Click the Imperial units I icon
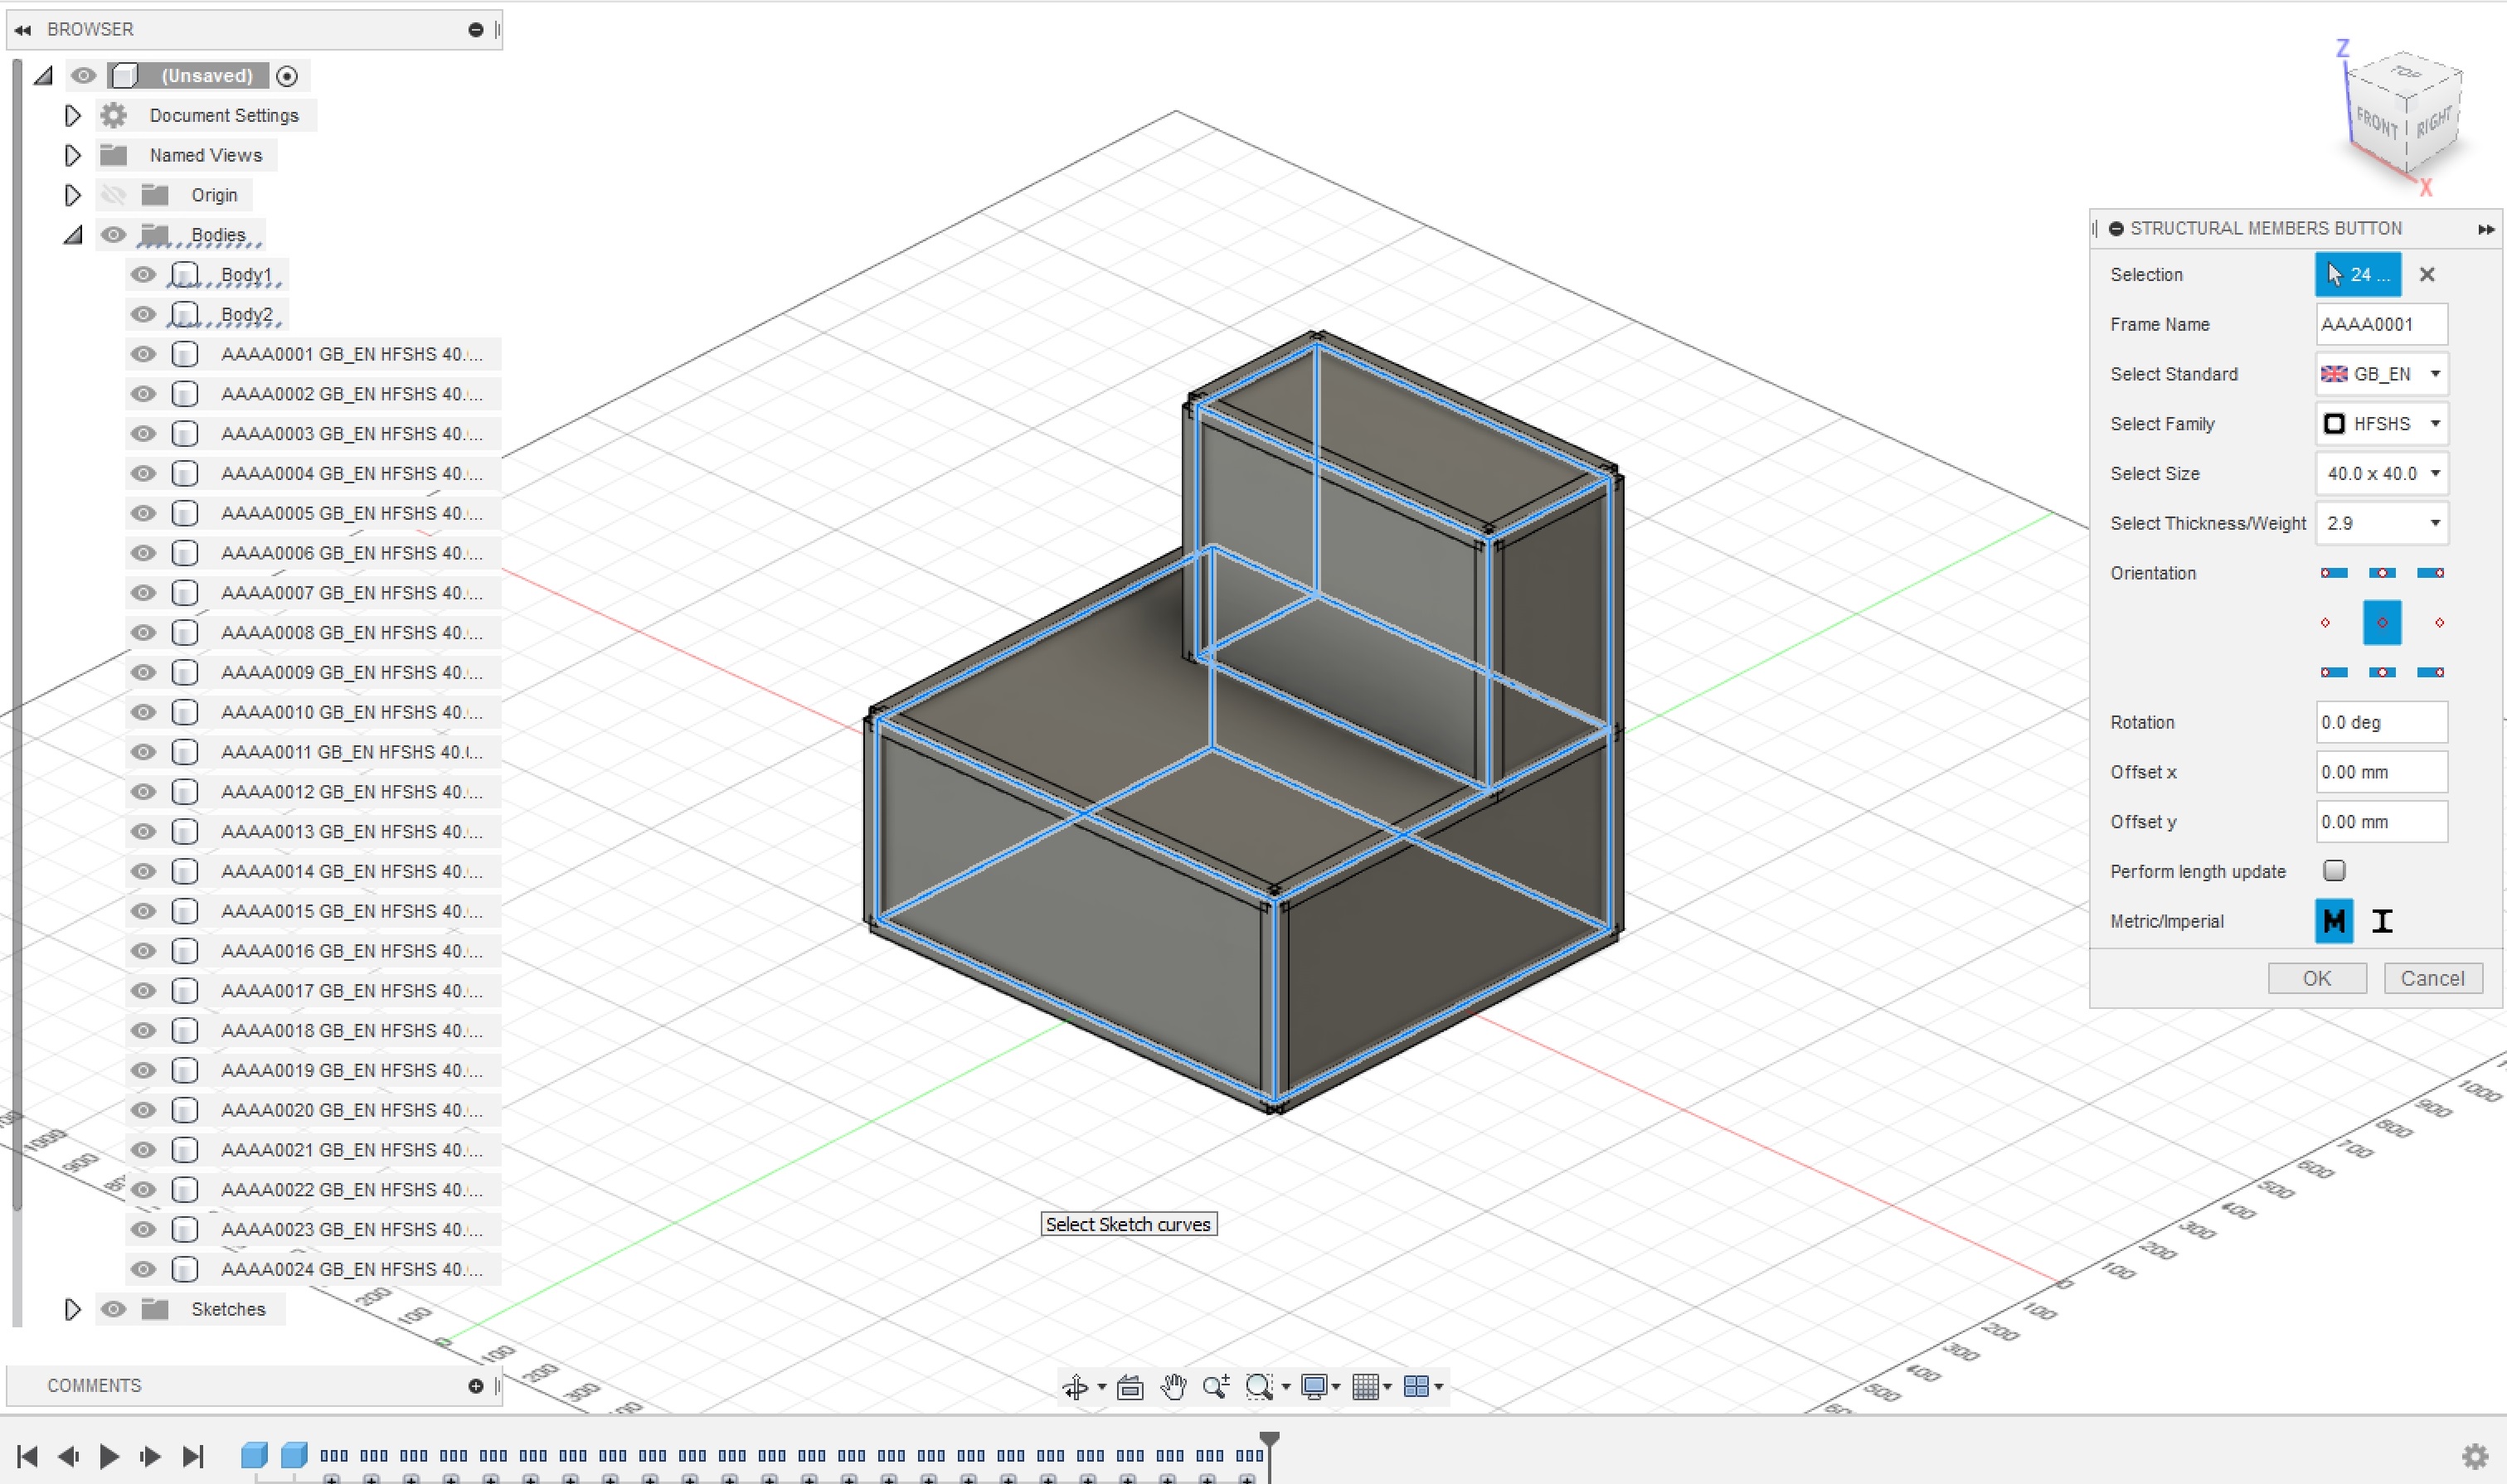Viewport: 2507px width, 1484px height. pos(2382,921)
